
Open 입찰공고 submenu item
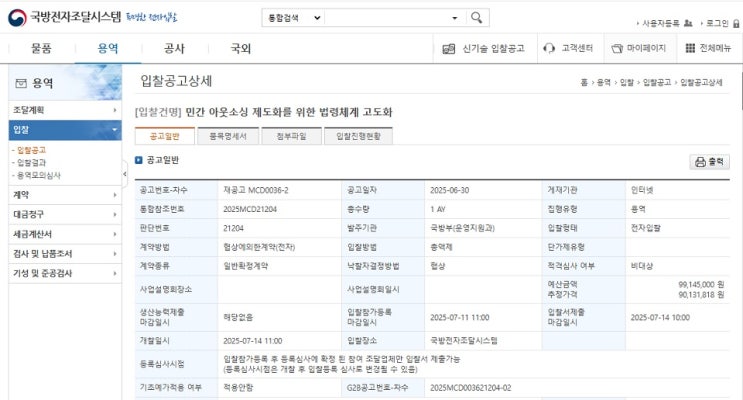point(31,150)
